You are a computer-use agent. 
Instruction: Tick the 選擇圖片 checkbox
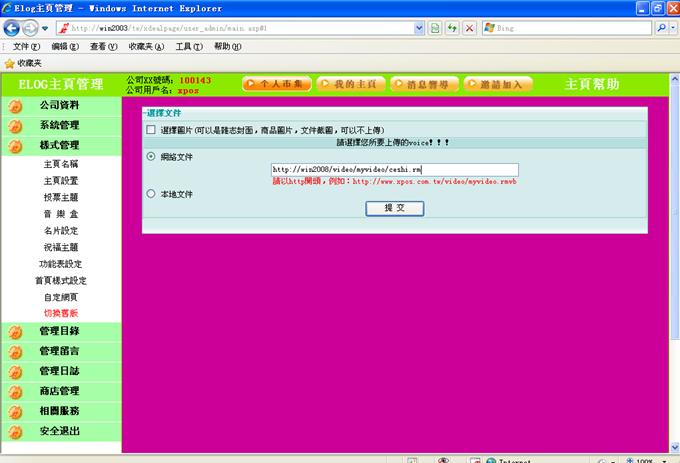151,131
